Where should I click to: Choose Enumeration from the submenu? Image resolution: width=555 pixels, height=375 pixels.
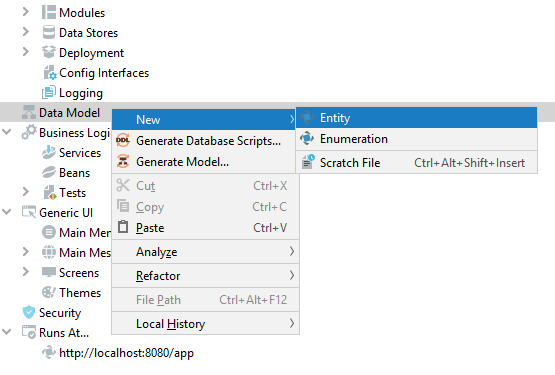(416, 139)
